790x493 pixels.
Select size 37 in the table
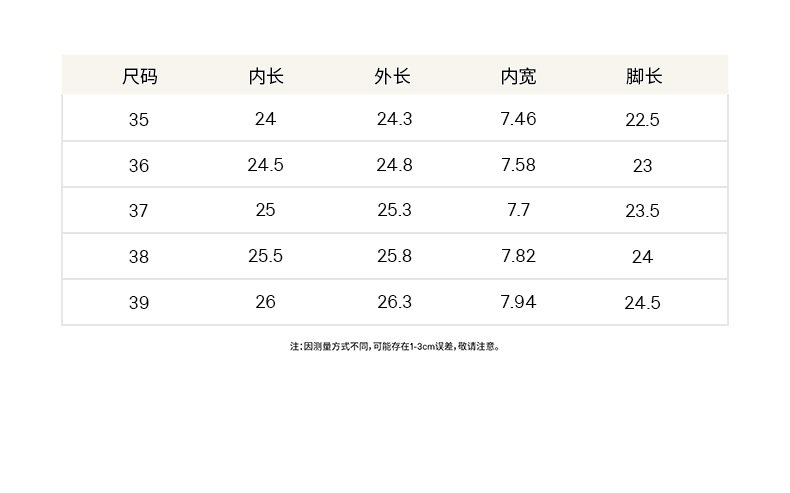[139, 211]
